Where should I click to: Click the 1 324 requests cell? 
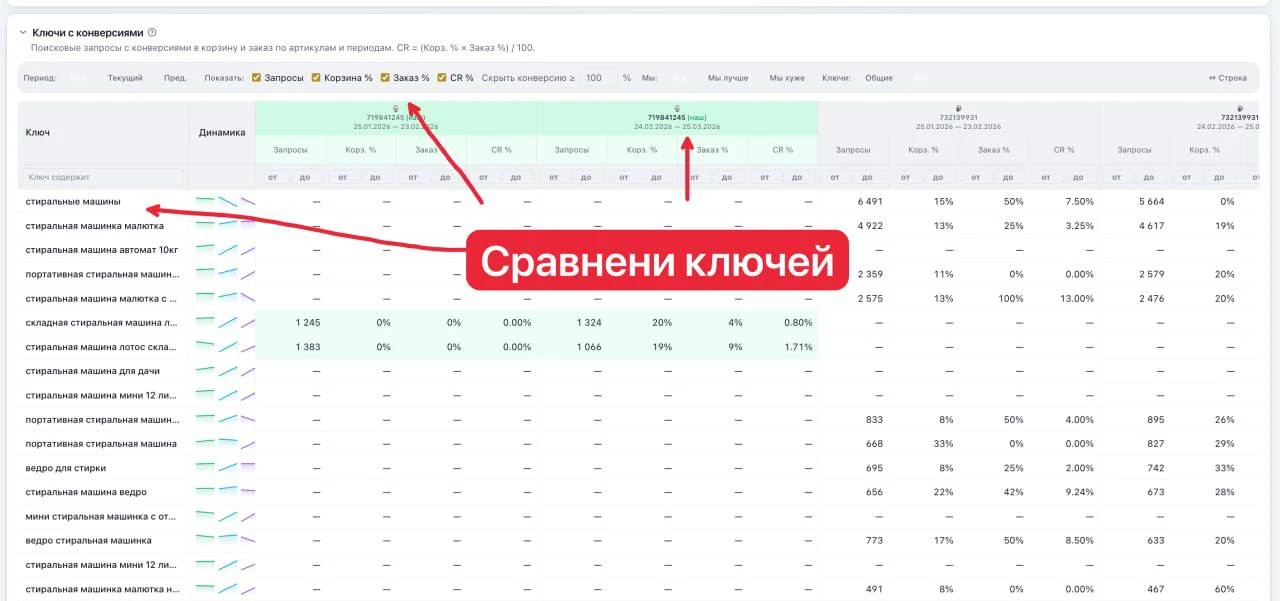[591, 322]
